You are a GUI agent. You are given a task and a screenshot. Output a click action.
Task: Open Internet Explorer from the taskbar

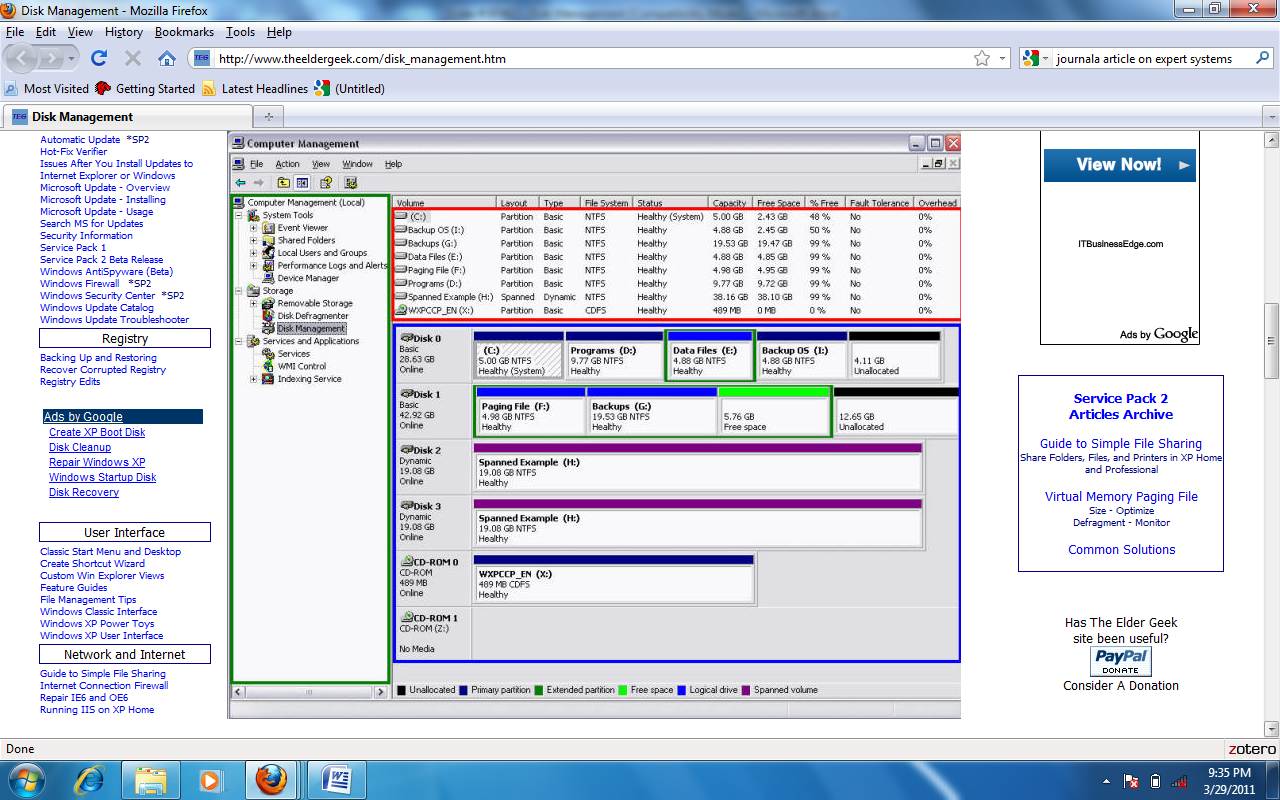click(x=90, y=778)
